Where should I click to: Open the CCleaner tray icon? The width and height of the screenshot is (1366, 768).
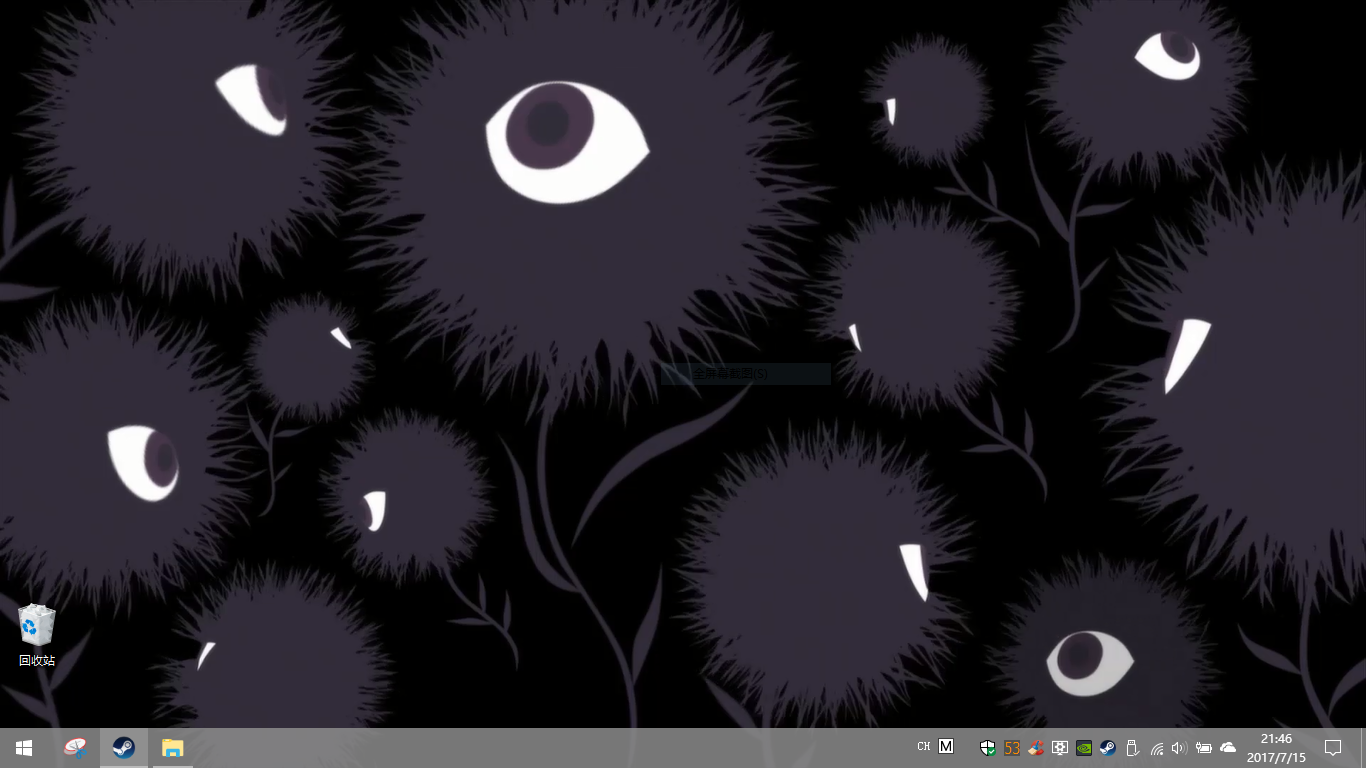pos(1036,747)
